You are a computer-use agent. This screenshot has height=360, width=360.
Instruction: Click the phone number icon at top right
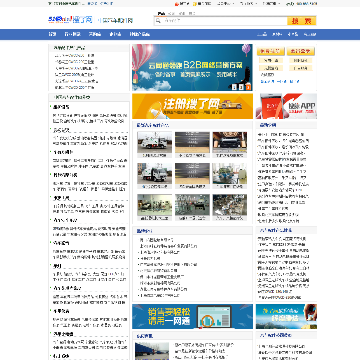pyautogui.click(x=289, y=4)
